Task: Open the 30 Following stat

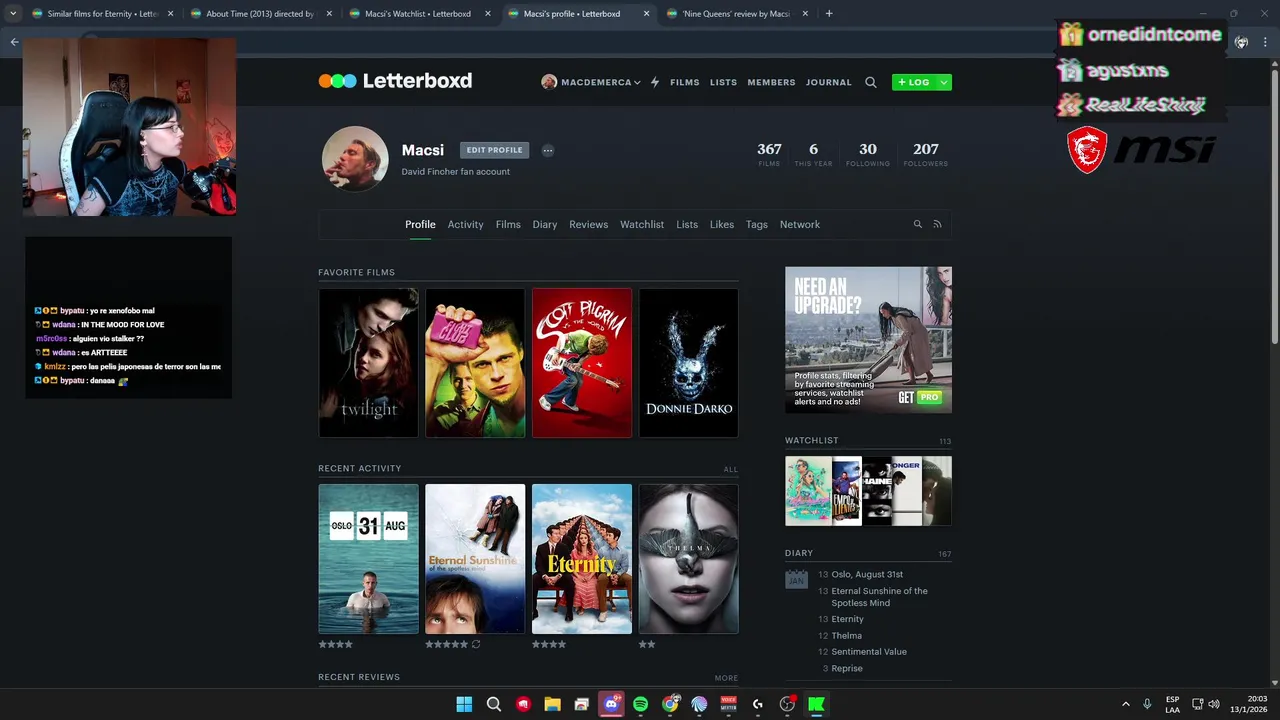Action: pos(867,154)
